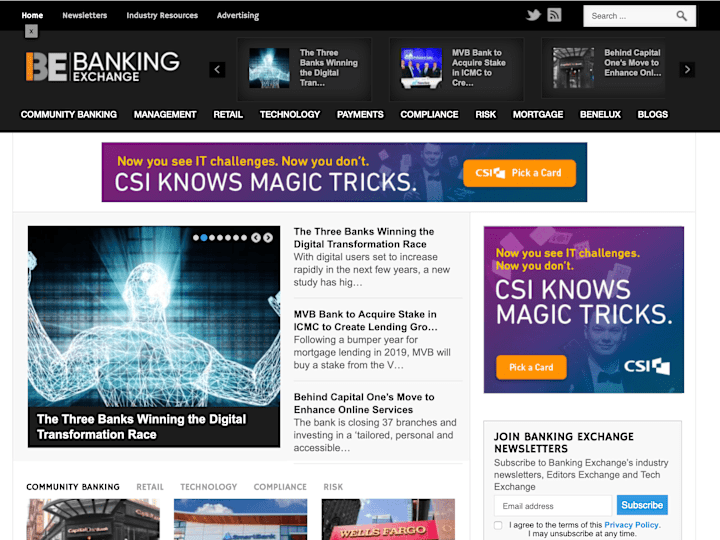
Task: Click the main slideshow digital figure image
Action: [154, 317]
